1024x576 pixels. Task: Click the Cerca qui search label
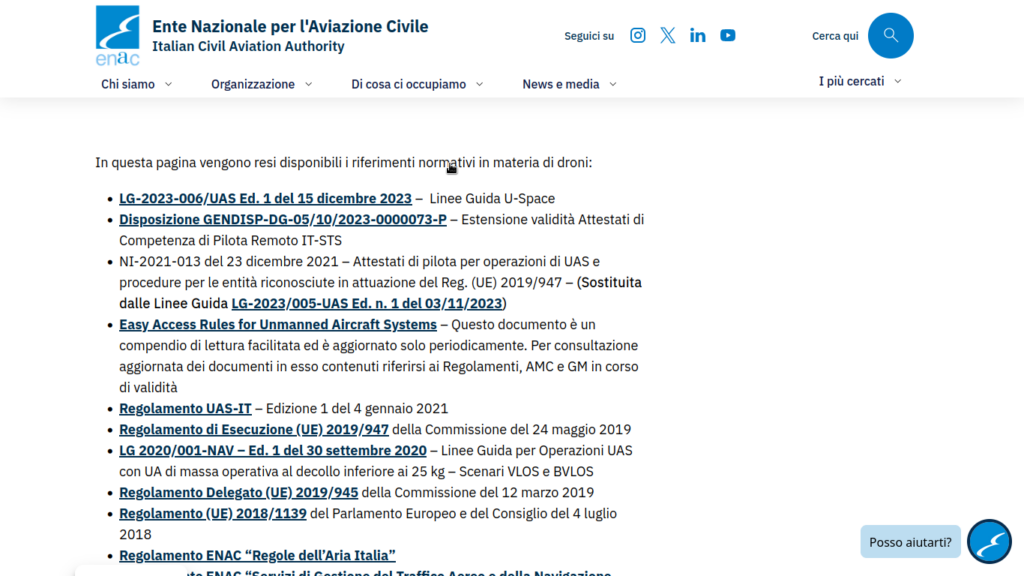pyautogui.click(x=835, y=36)
